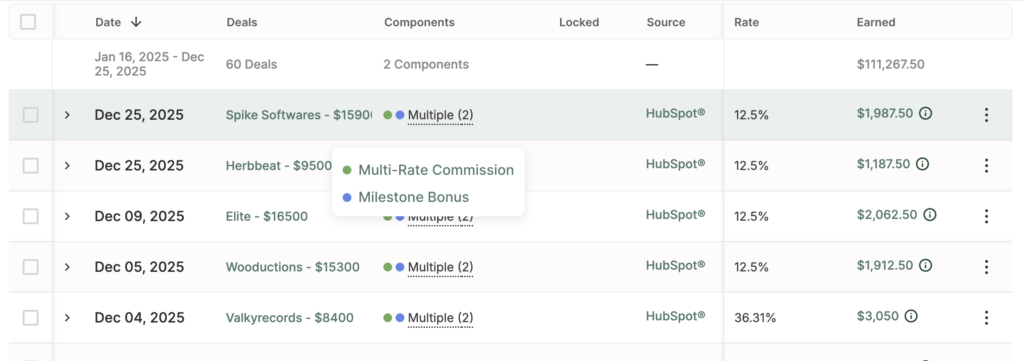The width and height of the screenshot is (1024, 361).
Task: Select Multi-Rate Commission in the popup
Action: click(x=436, y=170)
